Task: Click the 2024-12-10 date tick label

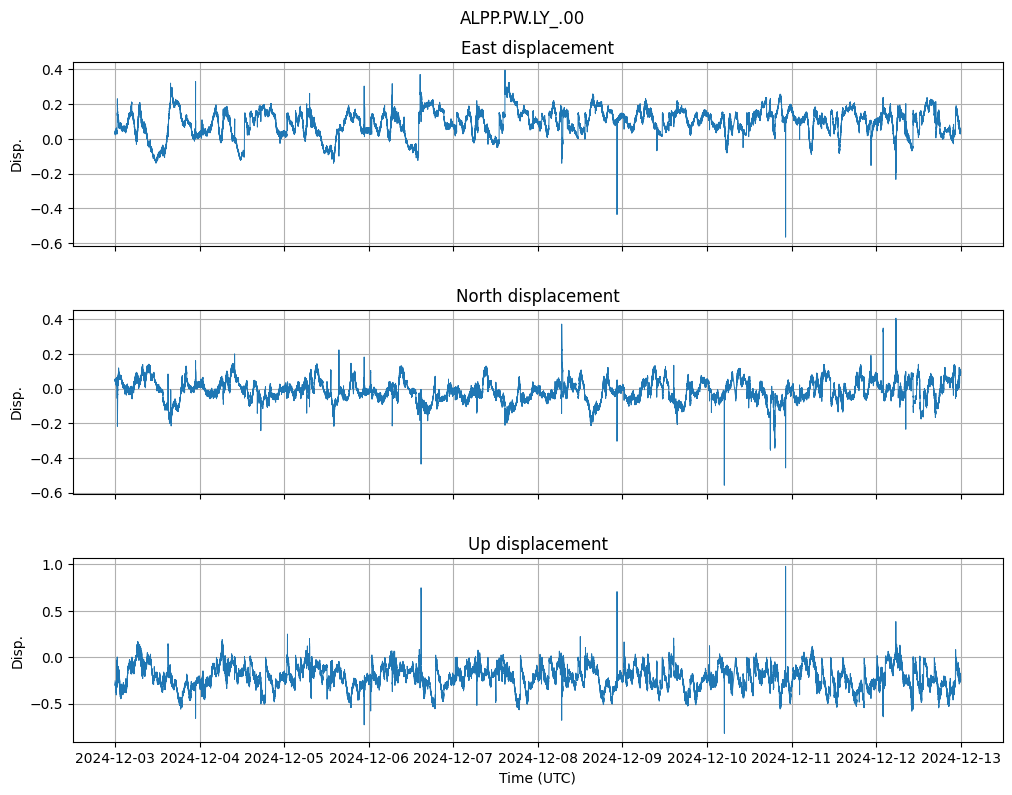Action: click(707, 759)
